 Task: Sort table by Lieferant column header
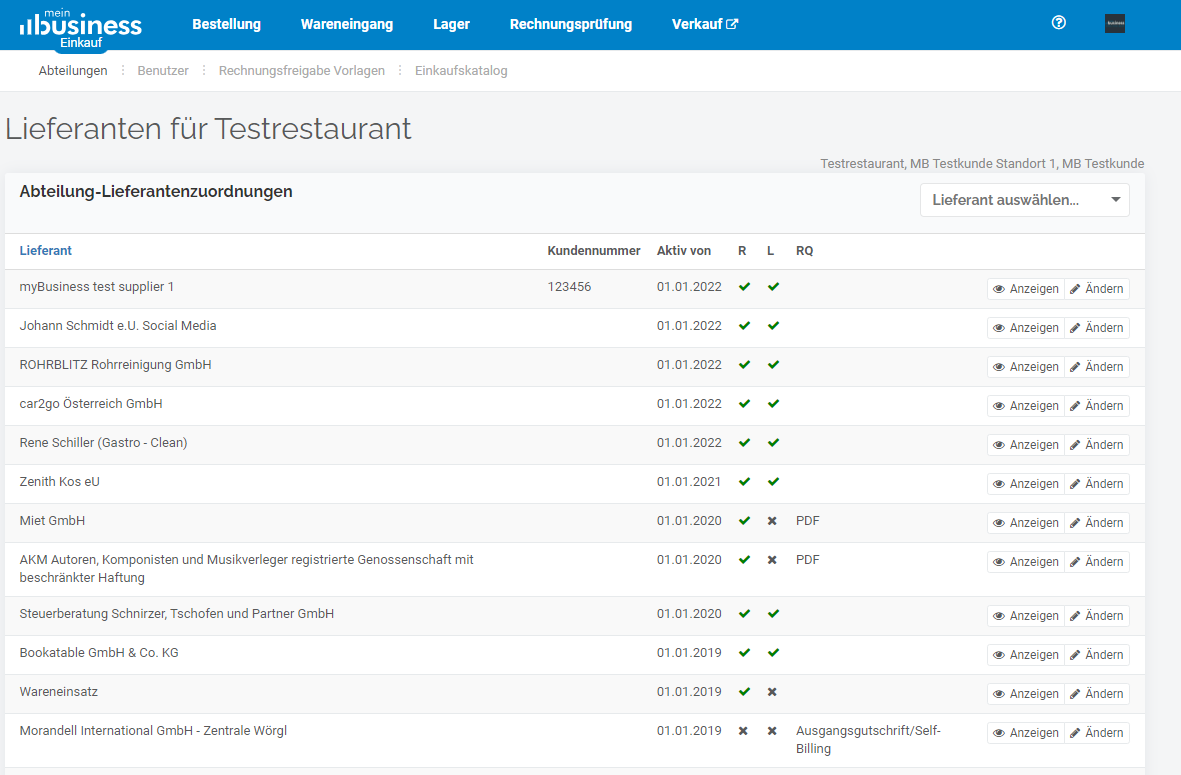[46, 251]
